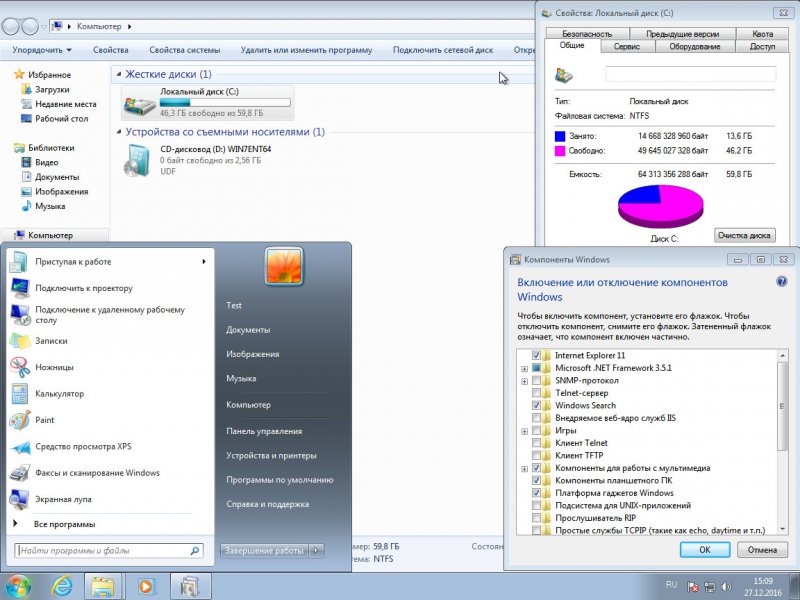
Task: Open the Snipping Tool (Ножницы) icon
Action: 20,367
